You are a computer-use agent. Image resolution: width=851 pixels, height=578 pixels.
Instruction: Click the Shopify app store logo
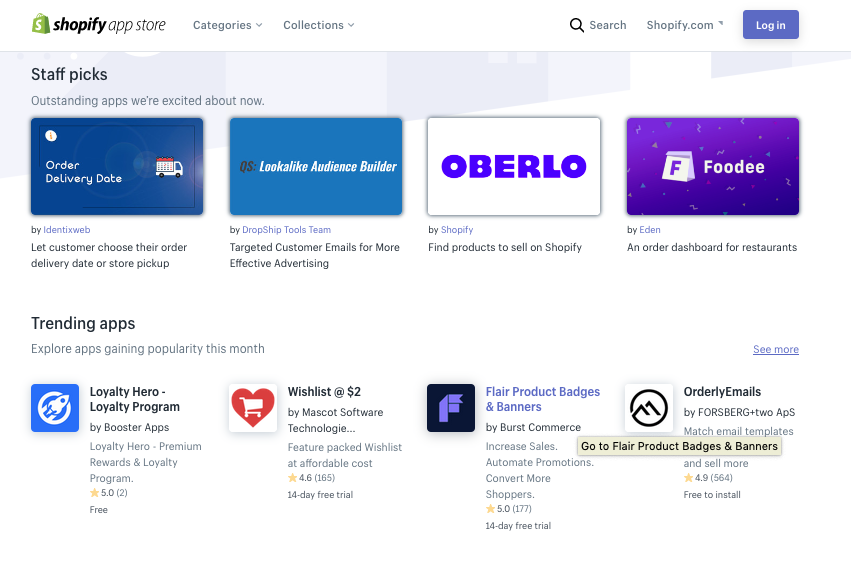coord(98,24)
